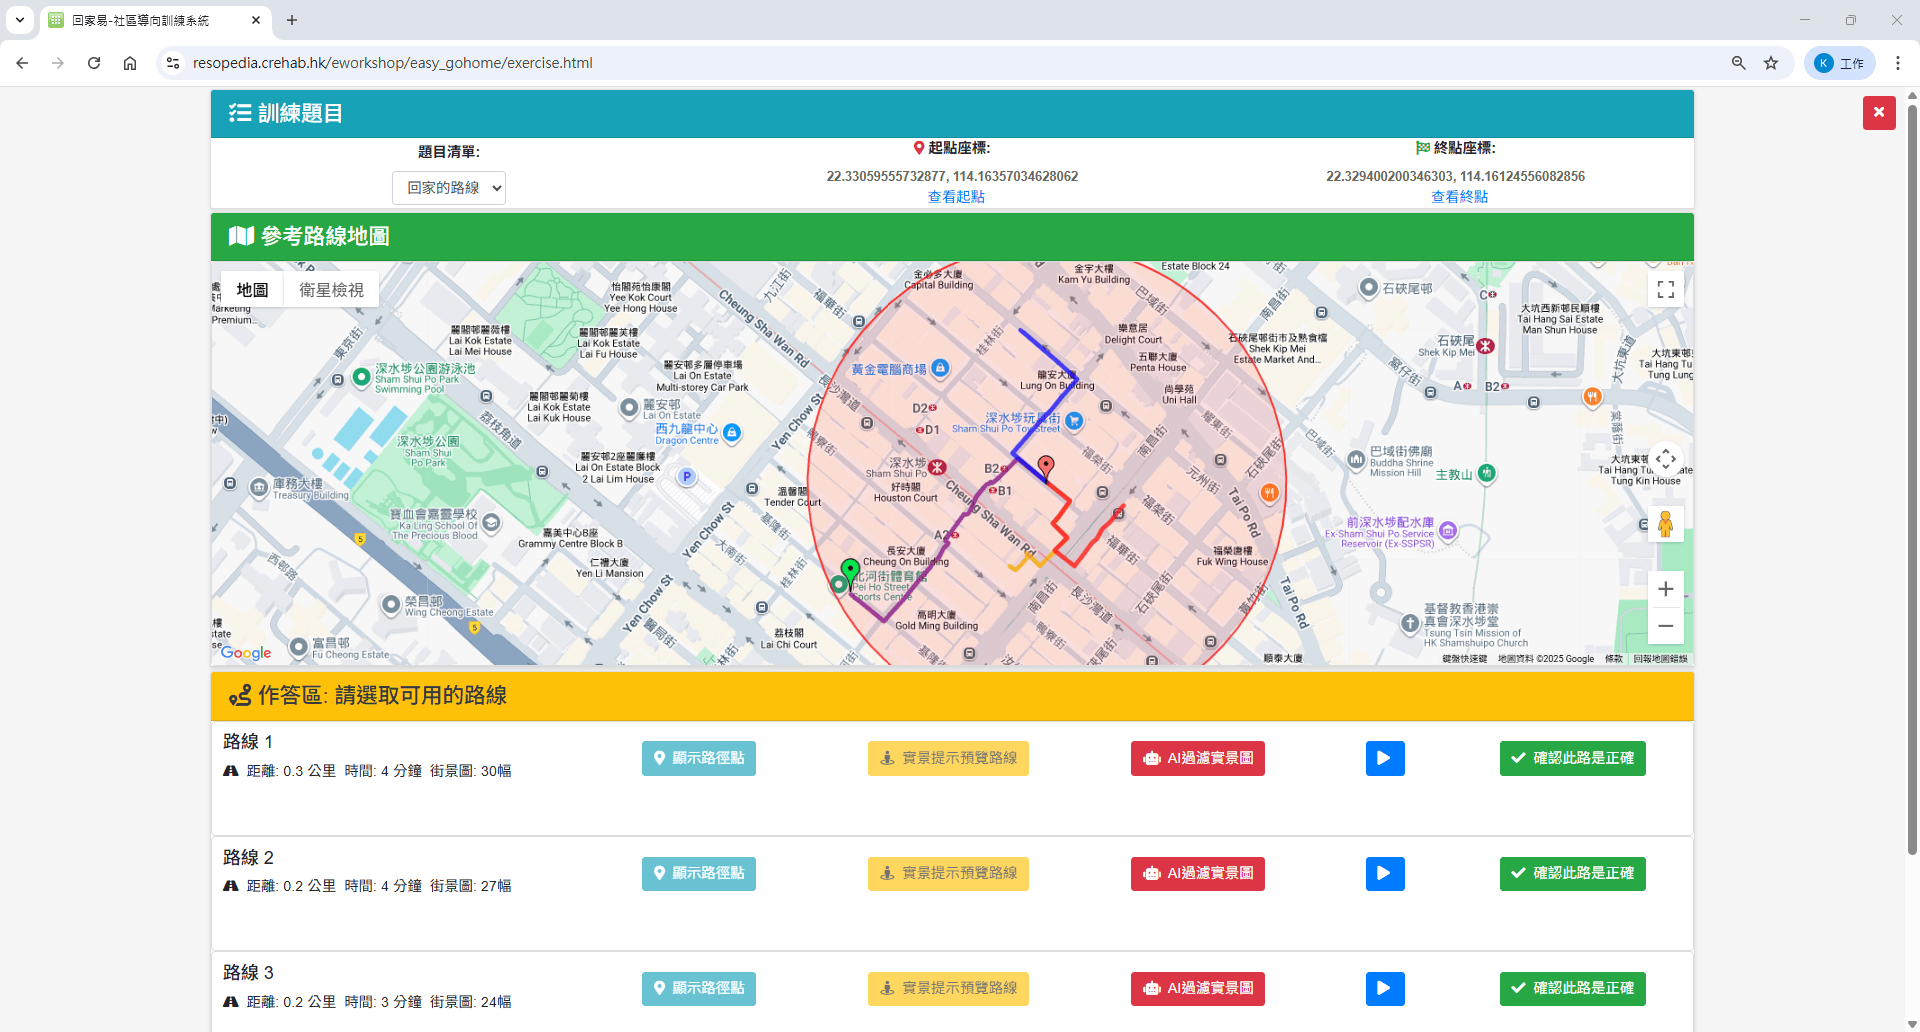Toggle fullscreen view on the map
The height and width of the screenshot is (1032, 1920).
click(1665, 290)
